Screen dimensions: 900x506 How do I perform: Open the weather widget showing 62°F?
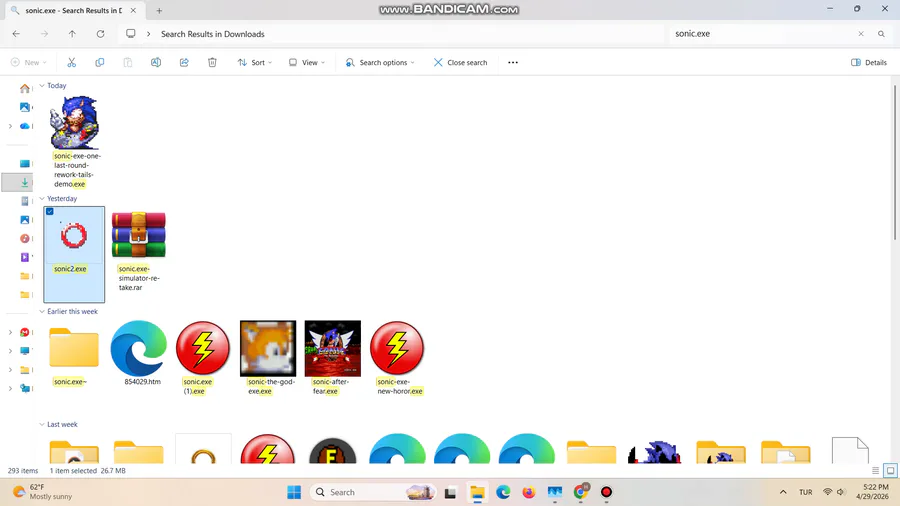[43, 492]
